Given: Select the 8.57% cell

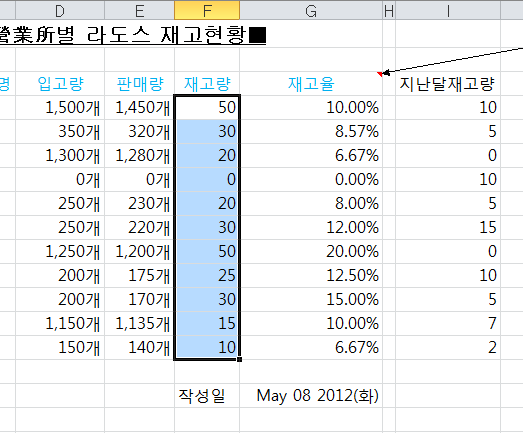Looking at the screenshot, I should click(x=311, y=131).
